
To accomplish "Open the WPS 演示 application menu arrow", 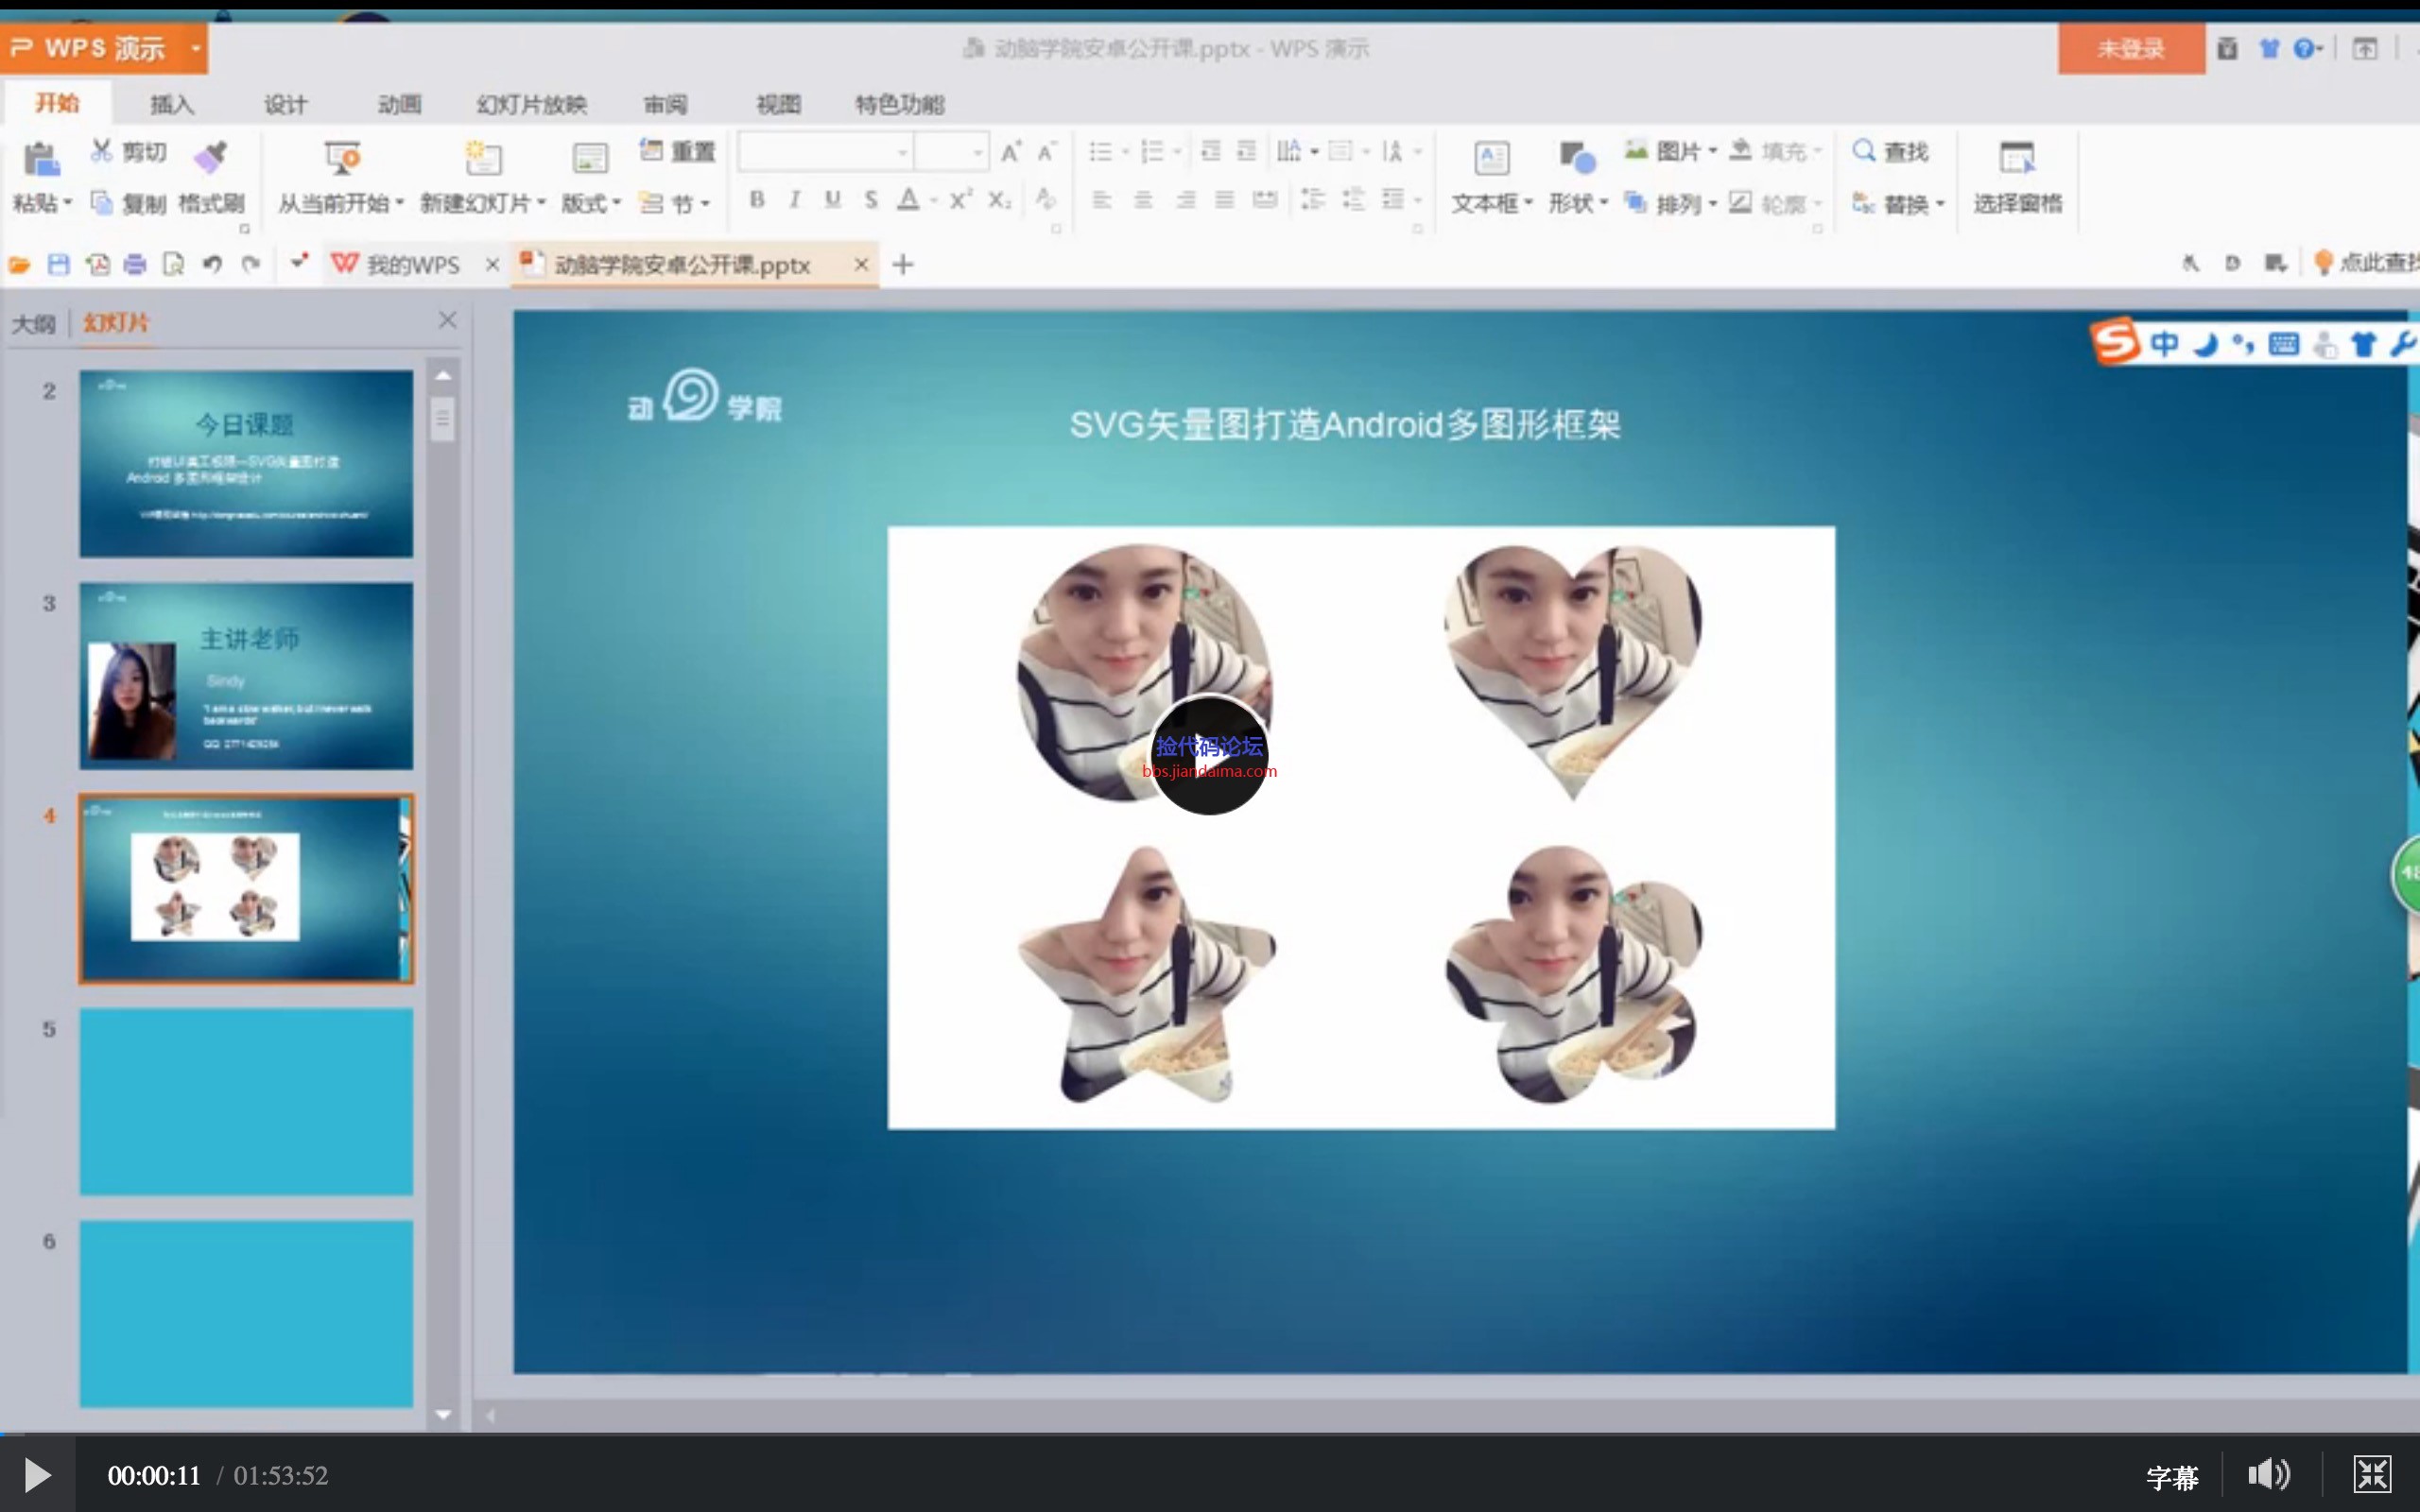I will tap(196, 48).
